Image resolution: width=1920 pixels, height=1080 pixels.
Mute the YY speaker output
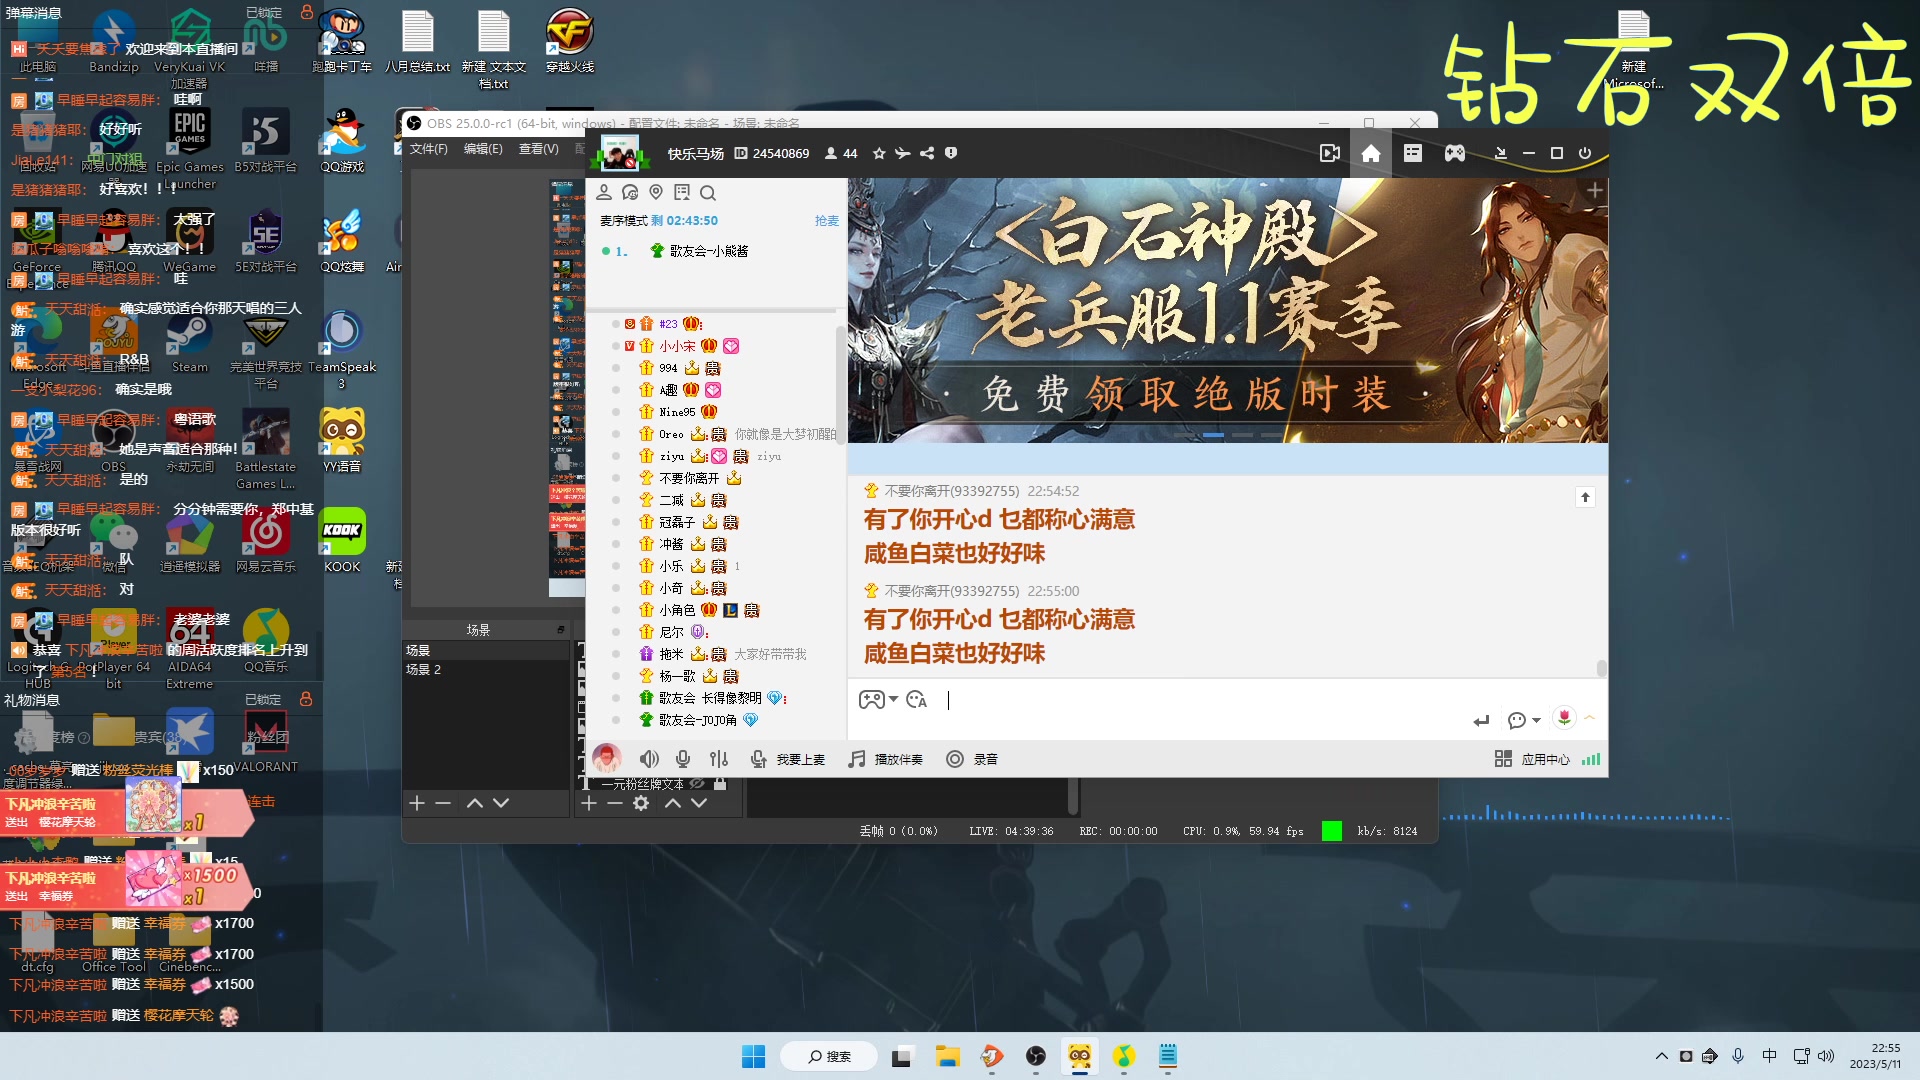point(649,759)
